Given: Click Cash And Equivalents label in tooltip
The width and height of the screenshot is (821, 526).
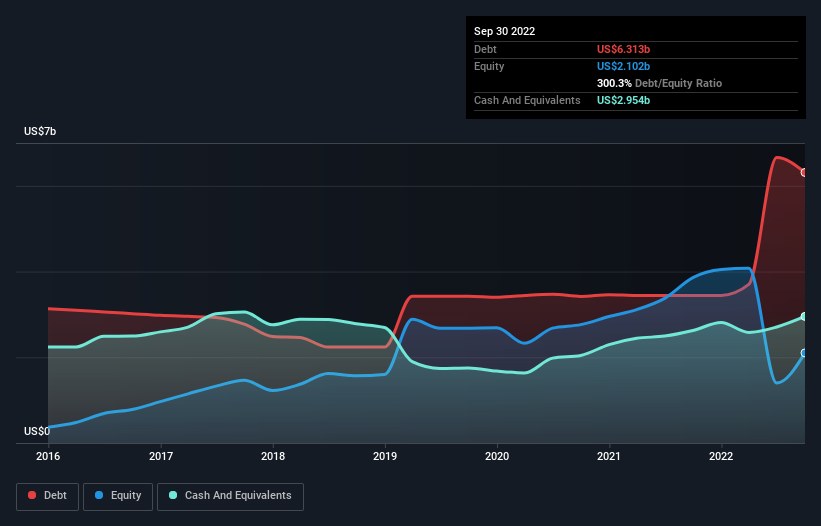Looking at the screenshot, I should pyautogui.click(x=527, y=100).
